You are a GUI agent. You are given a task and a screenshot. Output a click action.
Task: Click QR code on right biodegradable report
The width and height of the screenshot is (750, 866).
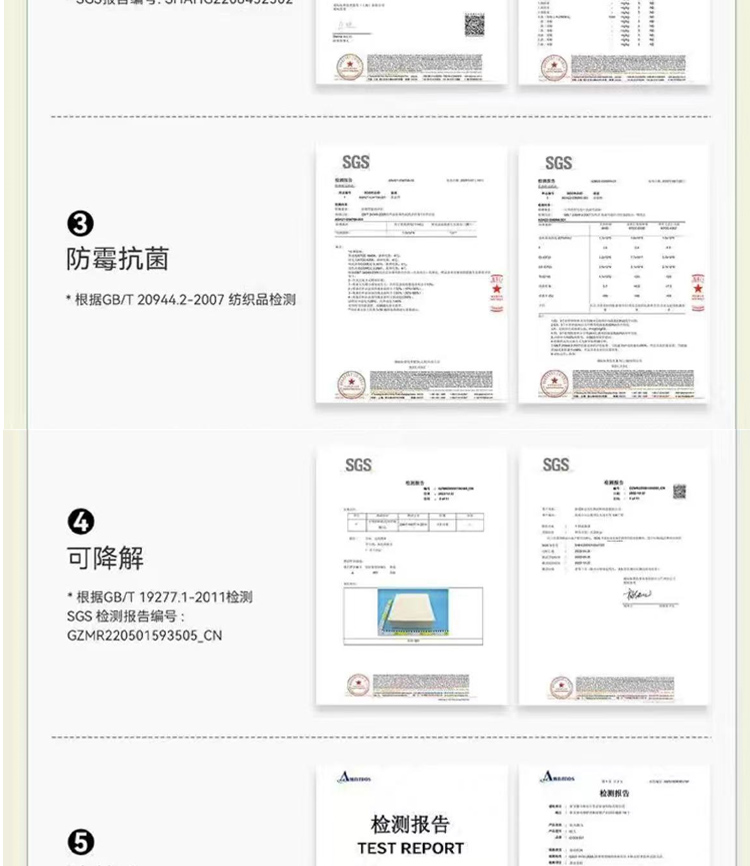[x=680, y=492]
